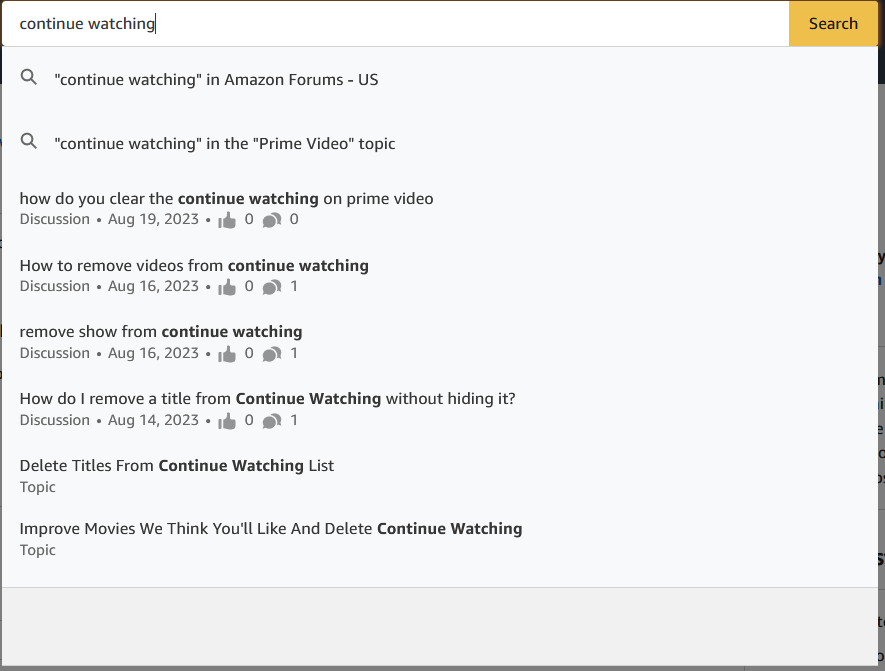Click replies bubble icon on the Aug 14 discussion
This screenshot has width=885, height=671.
pyautogui.click(x=271, y=421)
